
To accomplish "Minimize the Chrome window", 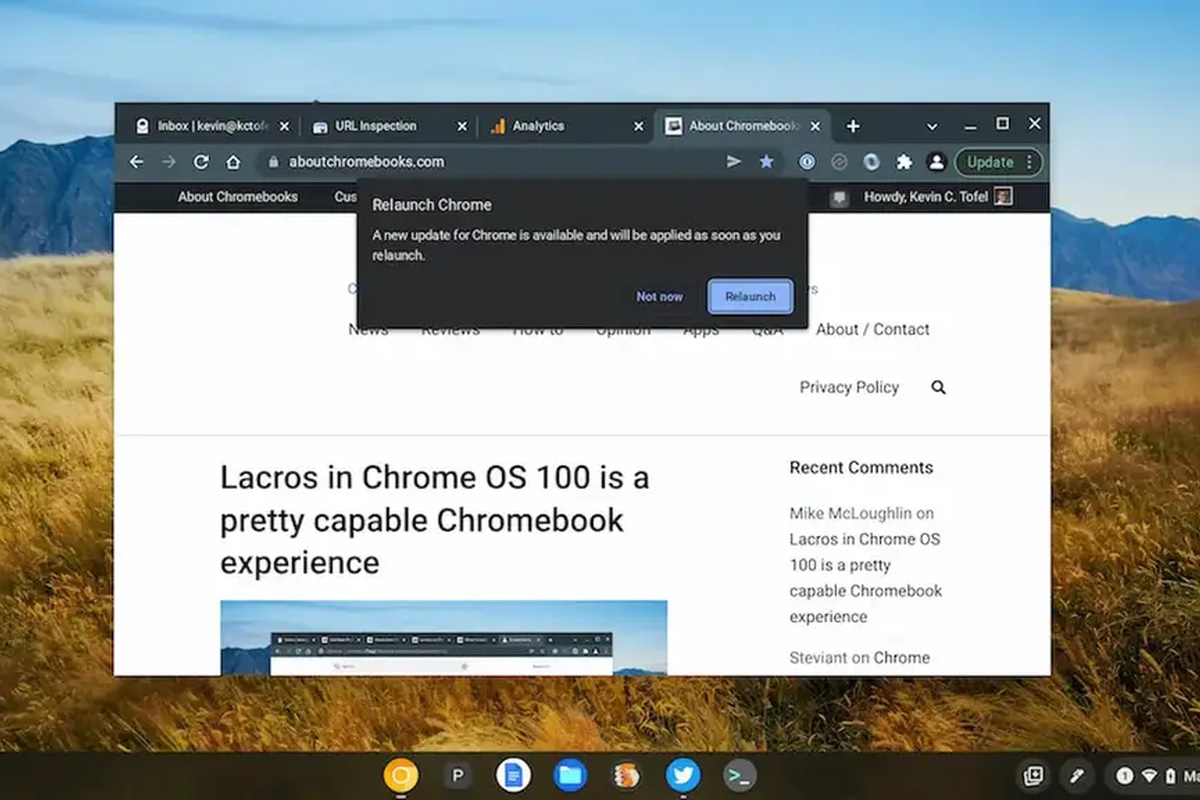I will 970,126.
